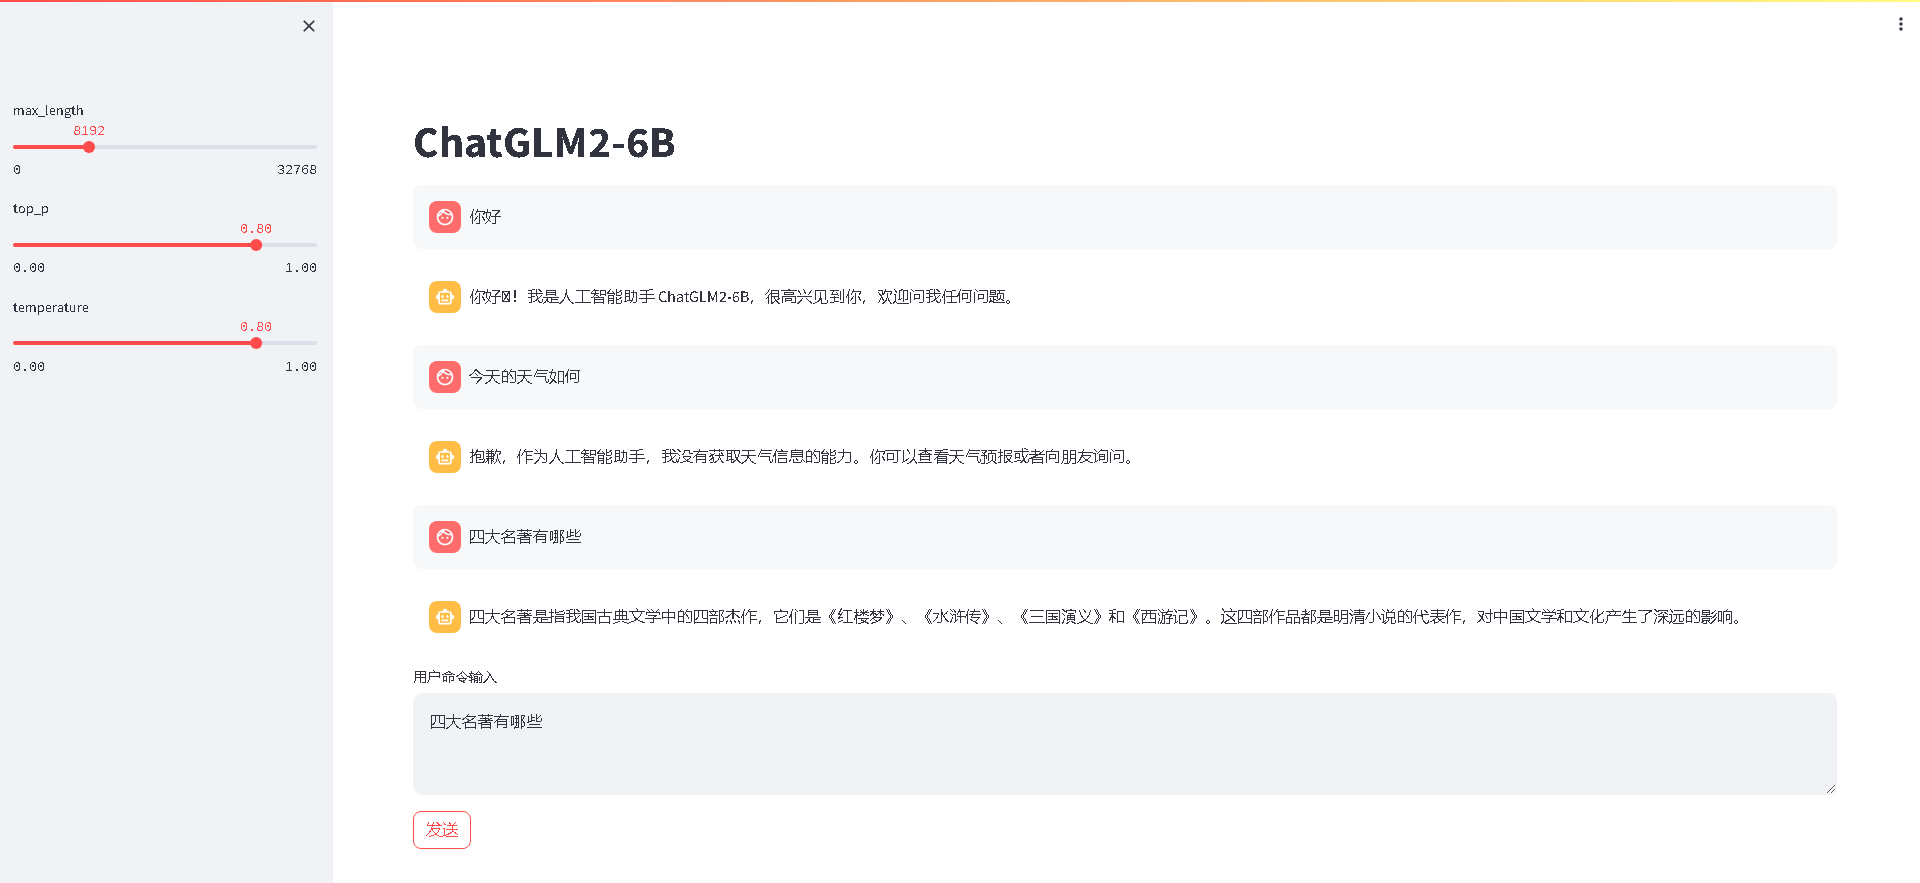Click the temperature label
This screenshot has width=1920, height=883.
[51, 307]
